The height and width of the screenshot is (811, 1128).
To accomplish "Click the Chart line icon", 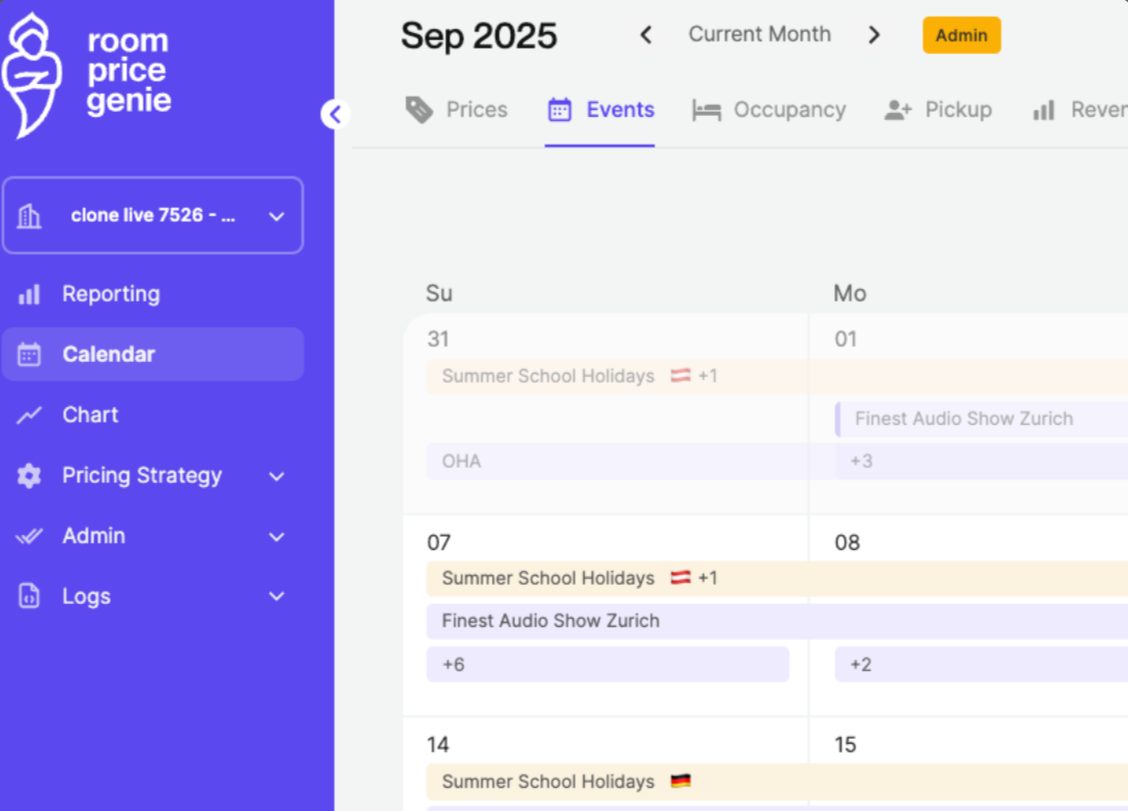I will coord(29,415).
